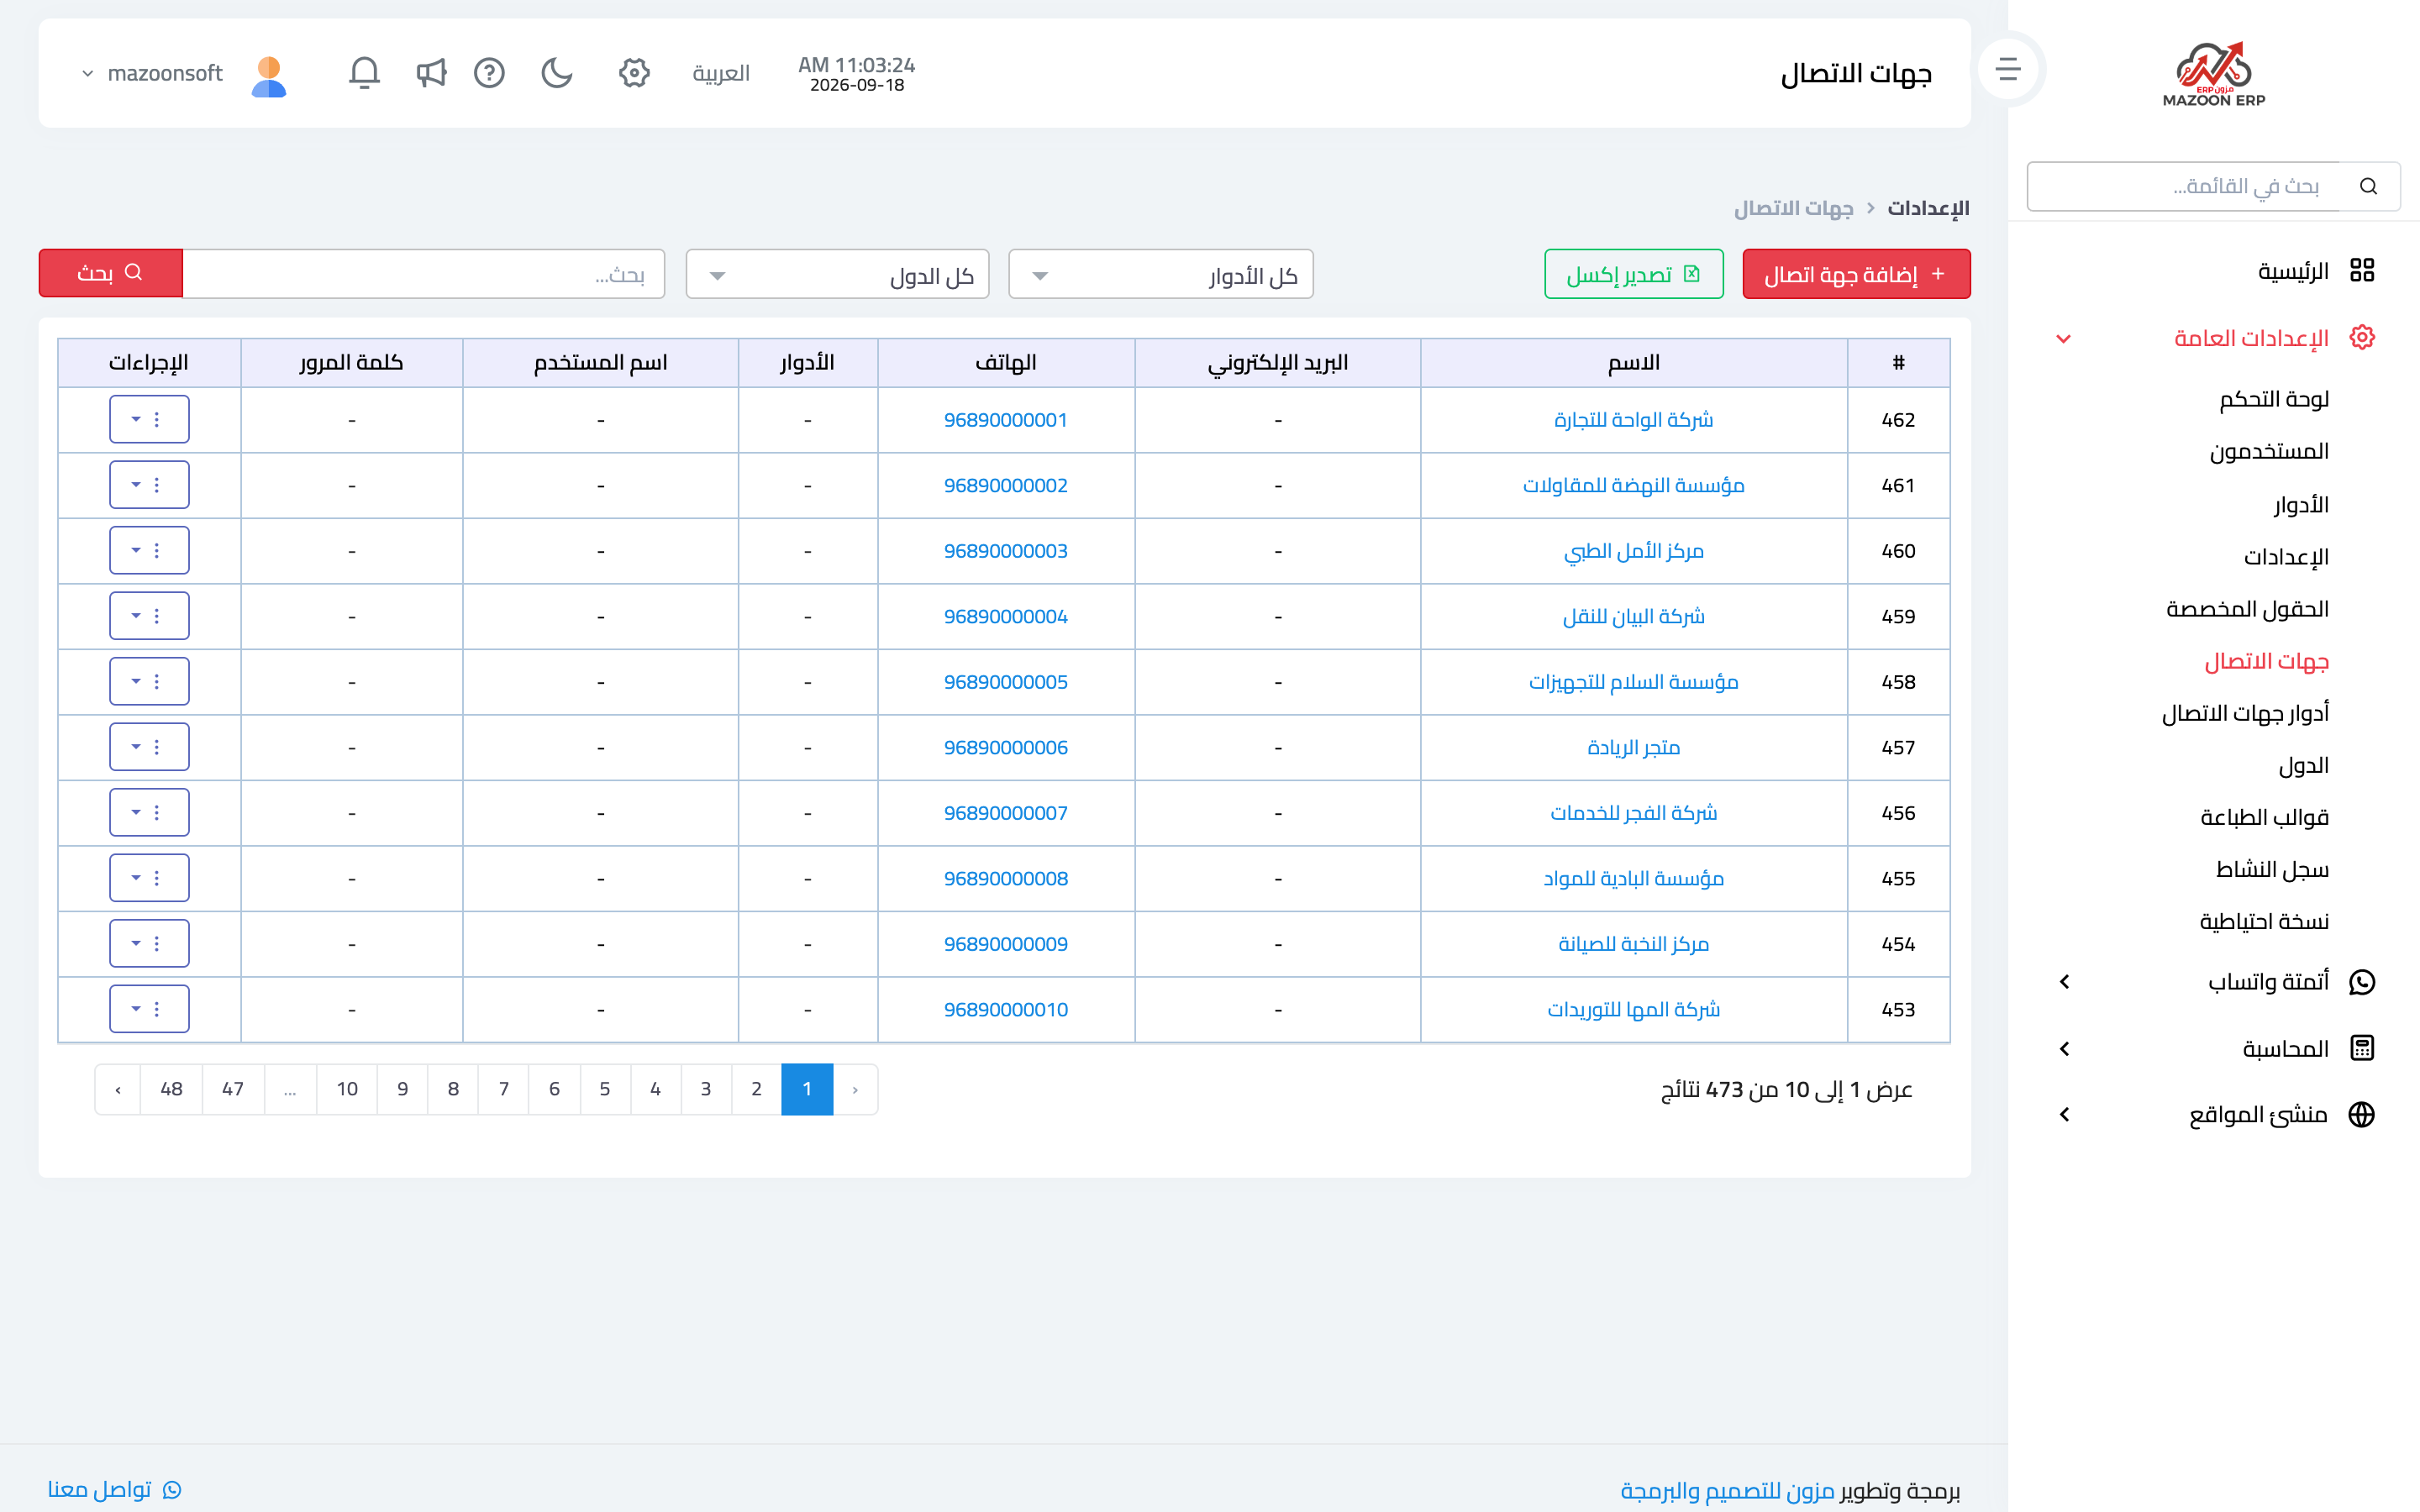2420x1512 pixels.
Task: Click the الإعدادات العامة gear icon
Action: tap(2362, 337)
